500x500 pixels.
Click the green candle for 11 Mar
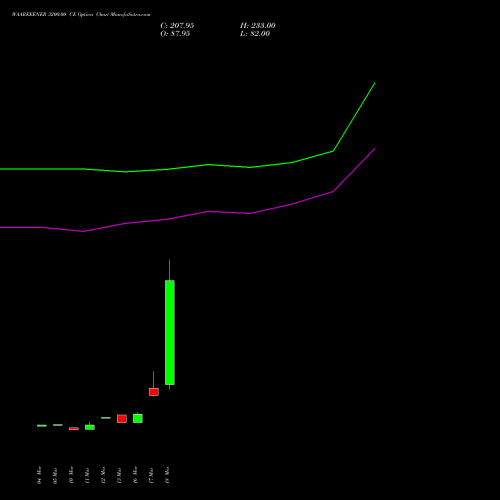(x=90, y=427)
